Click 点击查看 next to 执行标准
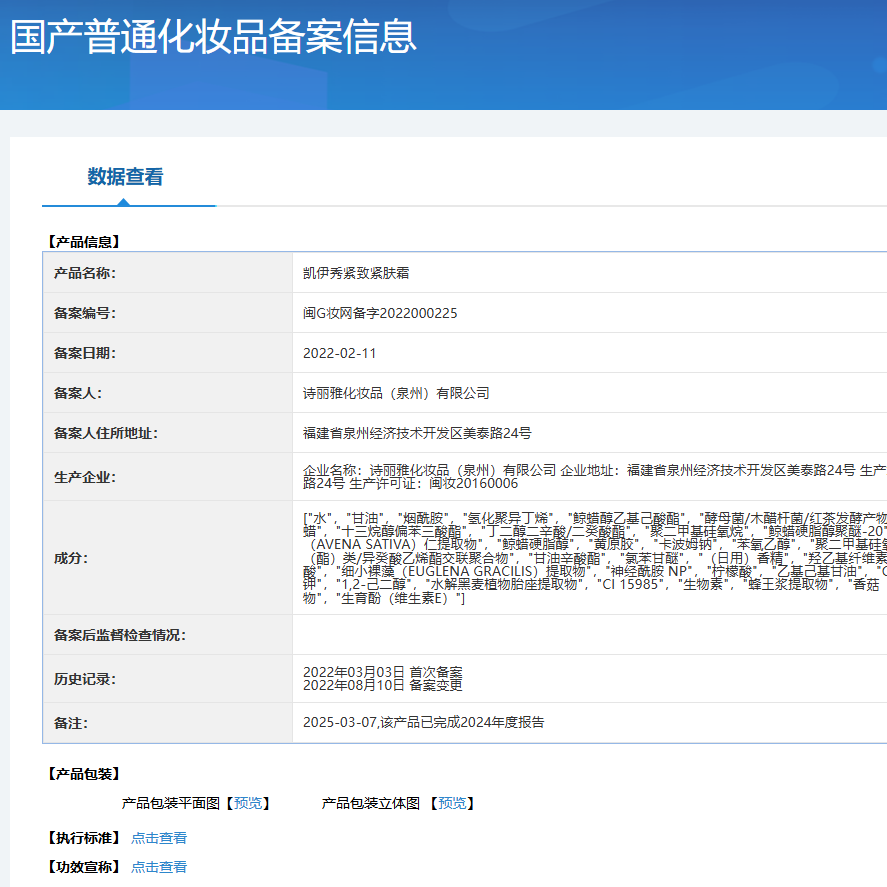 (158, 837)
